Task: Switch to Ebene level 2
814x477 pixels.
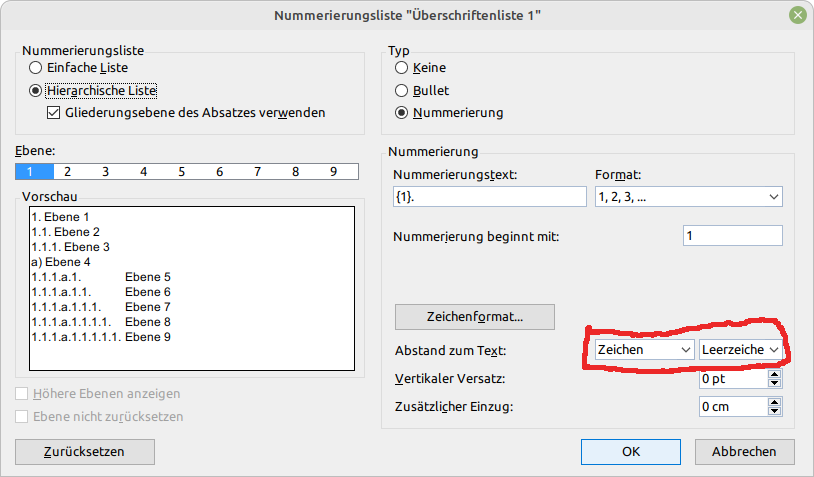Action: coord(68,172)
